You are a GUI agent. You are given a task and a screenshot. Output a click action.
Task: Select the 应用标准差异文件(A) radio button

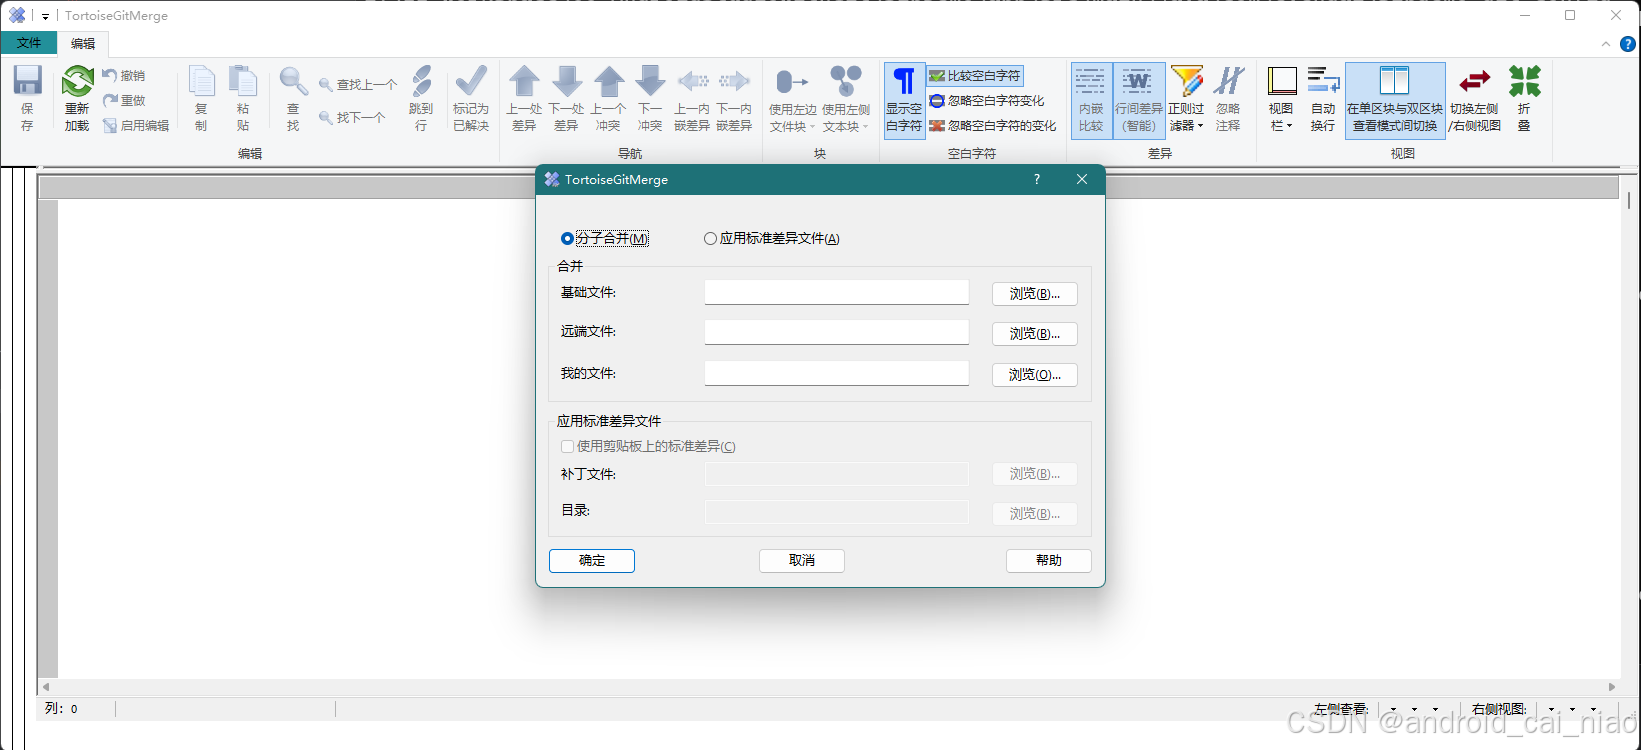click(710, 238)
